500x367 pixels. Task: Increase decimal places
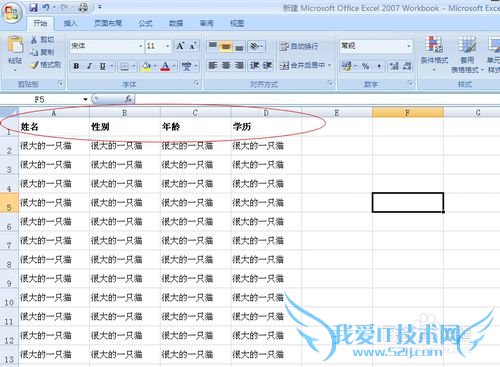click(394, 66)
